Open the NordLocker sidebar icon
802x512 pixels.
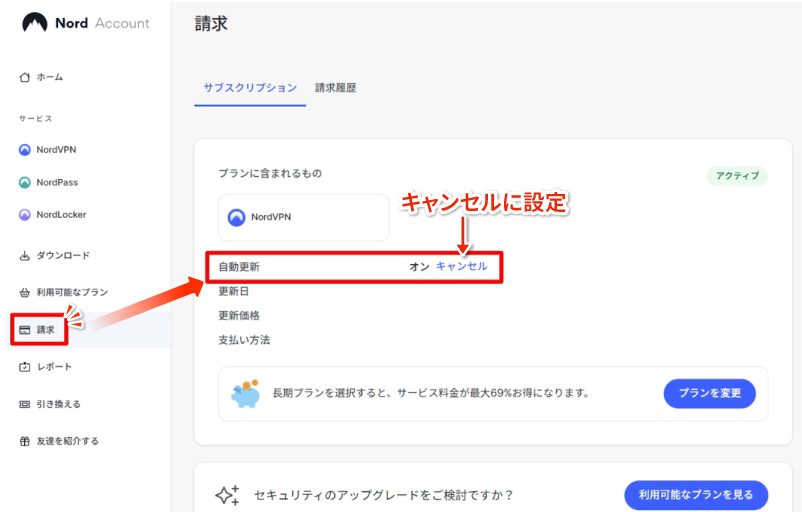coord(25,214)
